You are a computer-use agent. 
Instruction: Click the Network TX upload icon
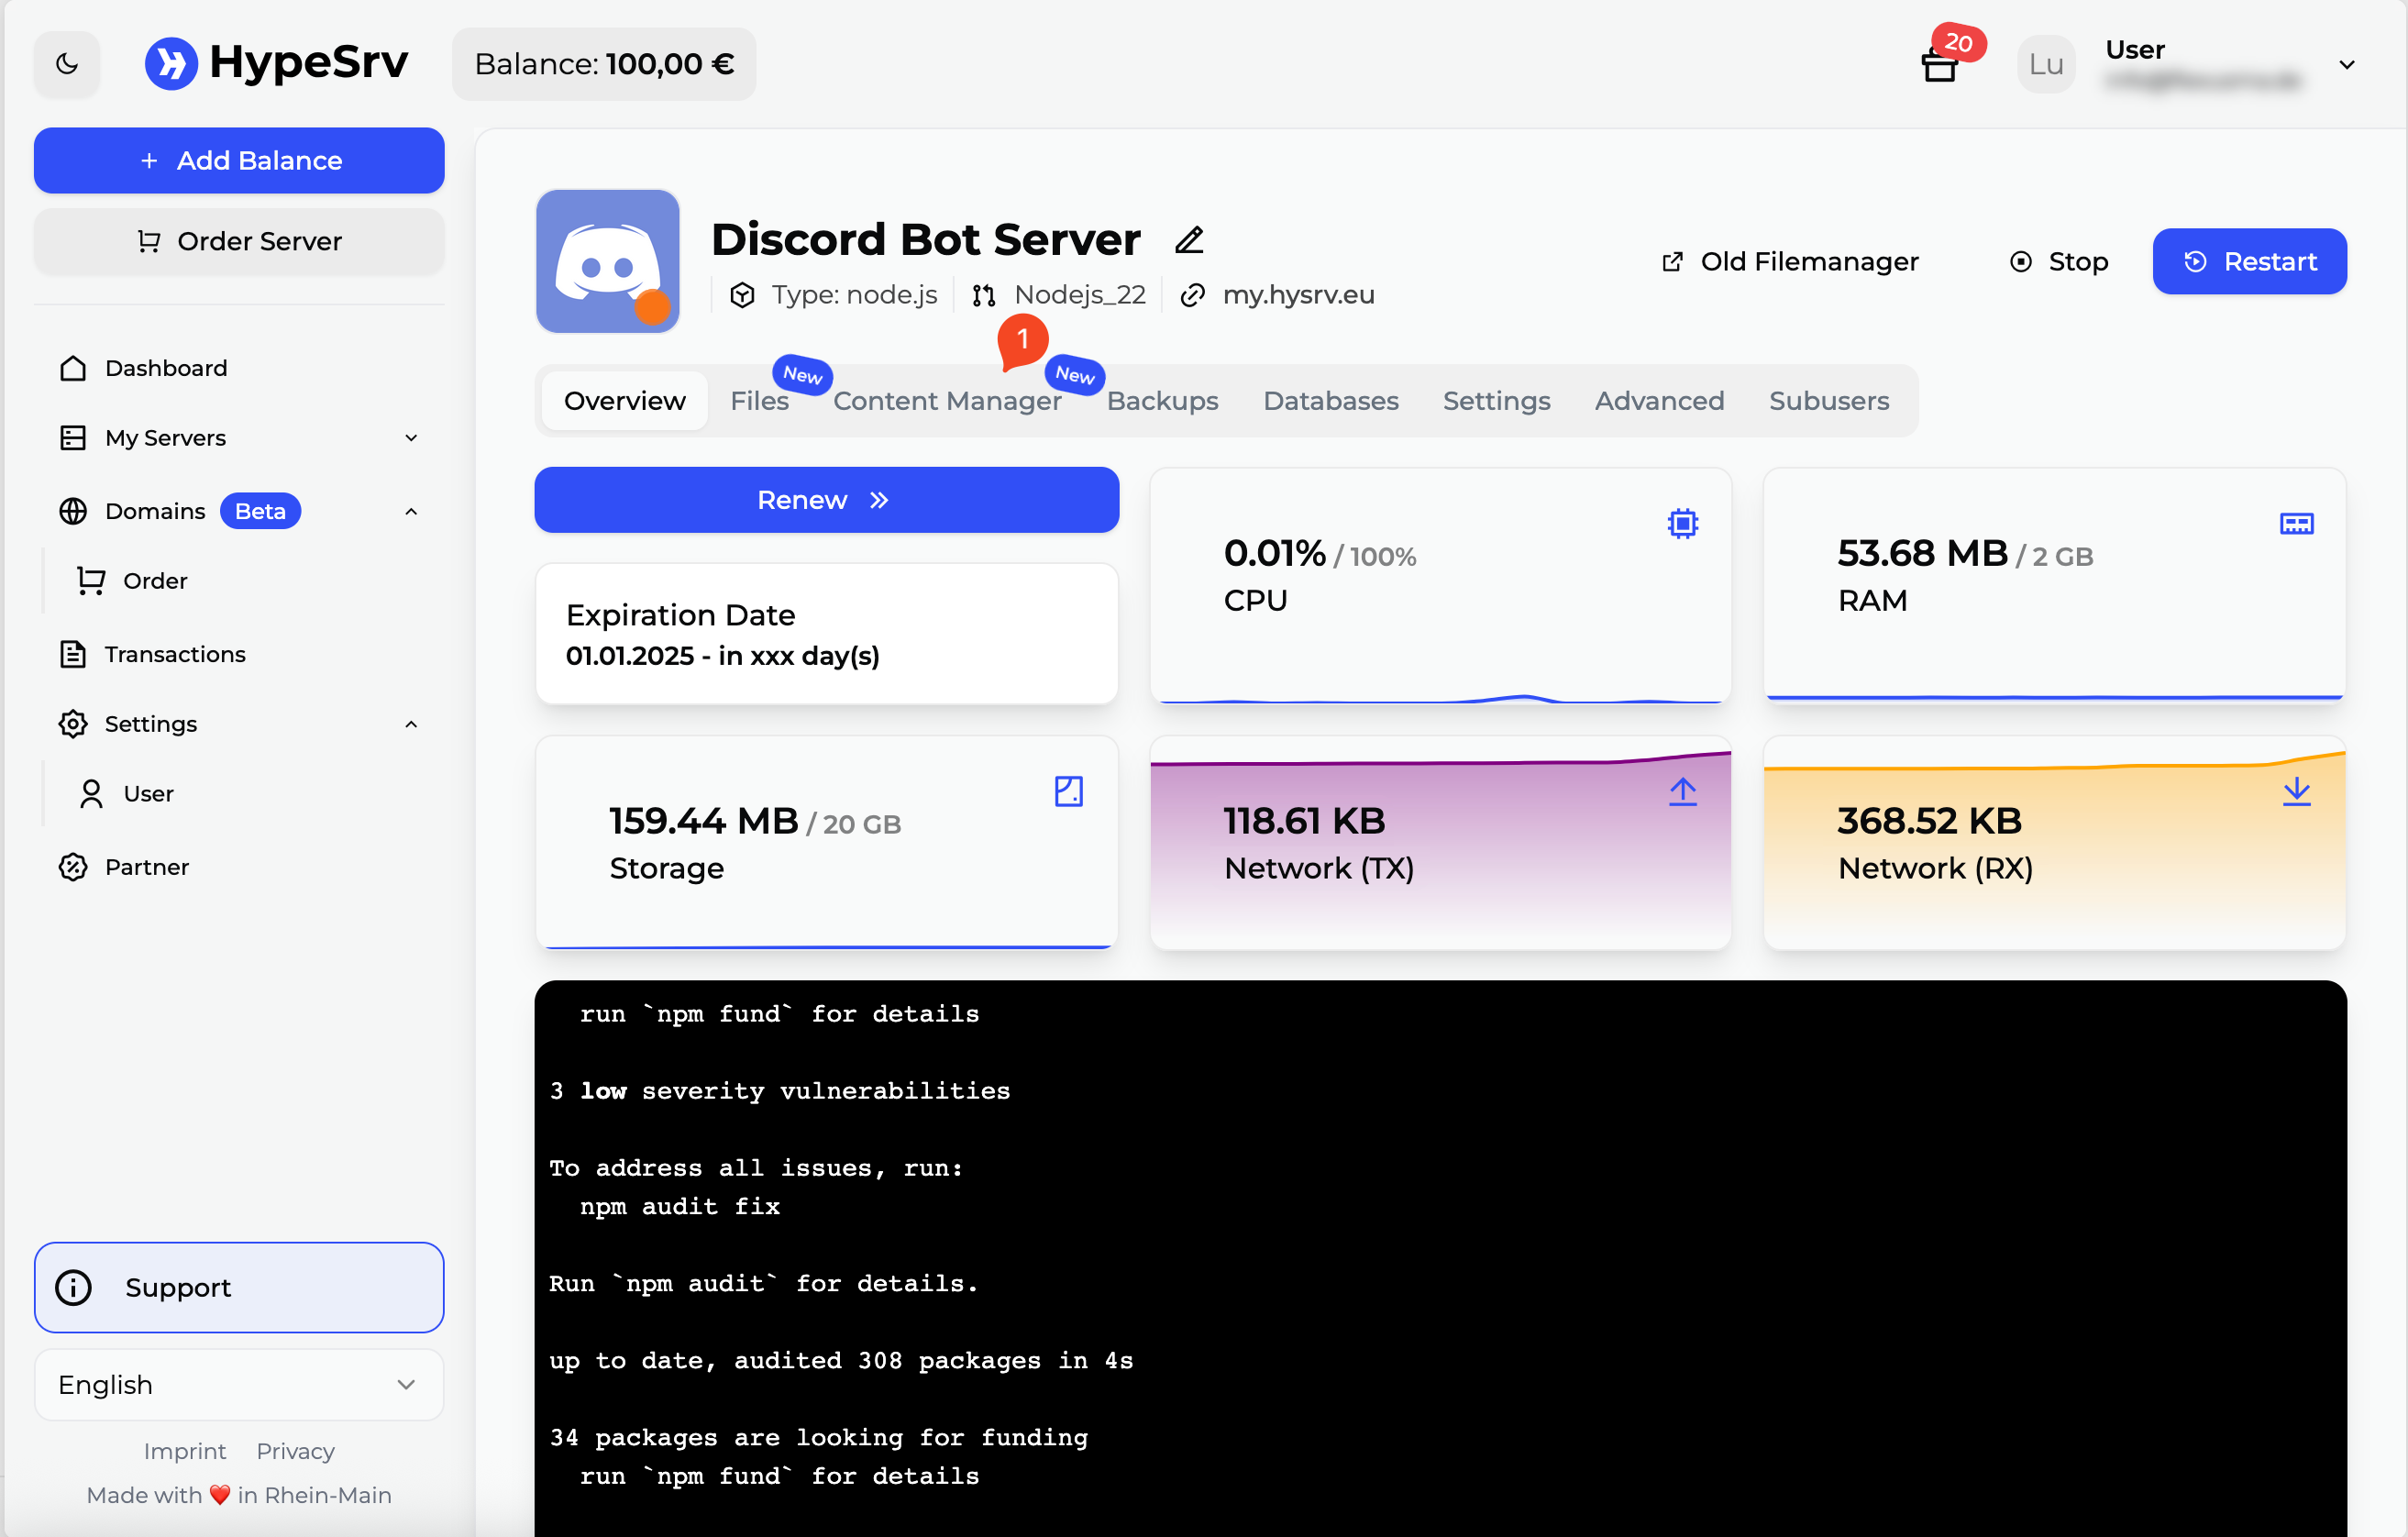[1682, 791]
